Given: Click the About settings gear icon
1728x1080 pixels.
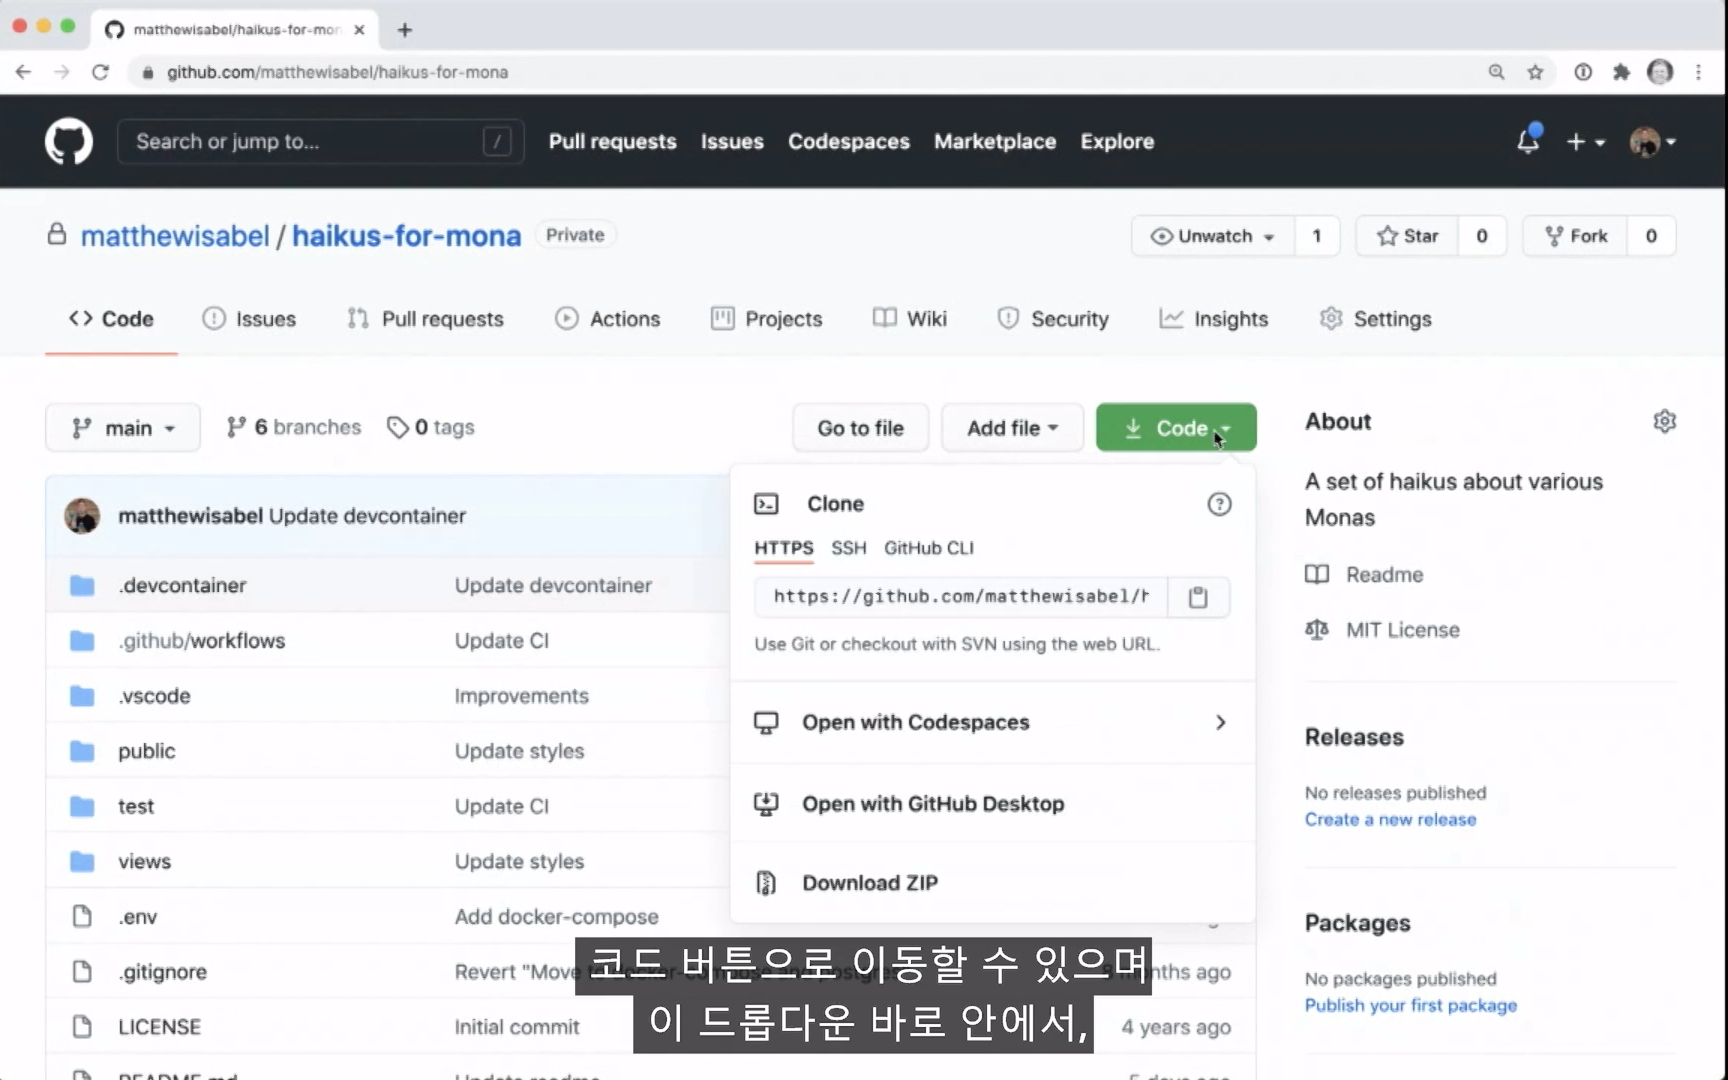Looking at the screenshot, I should coord(1664,421).
